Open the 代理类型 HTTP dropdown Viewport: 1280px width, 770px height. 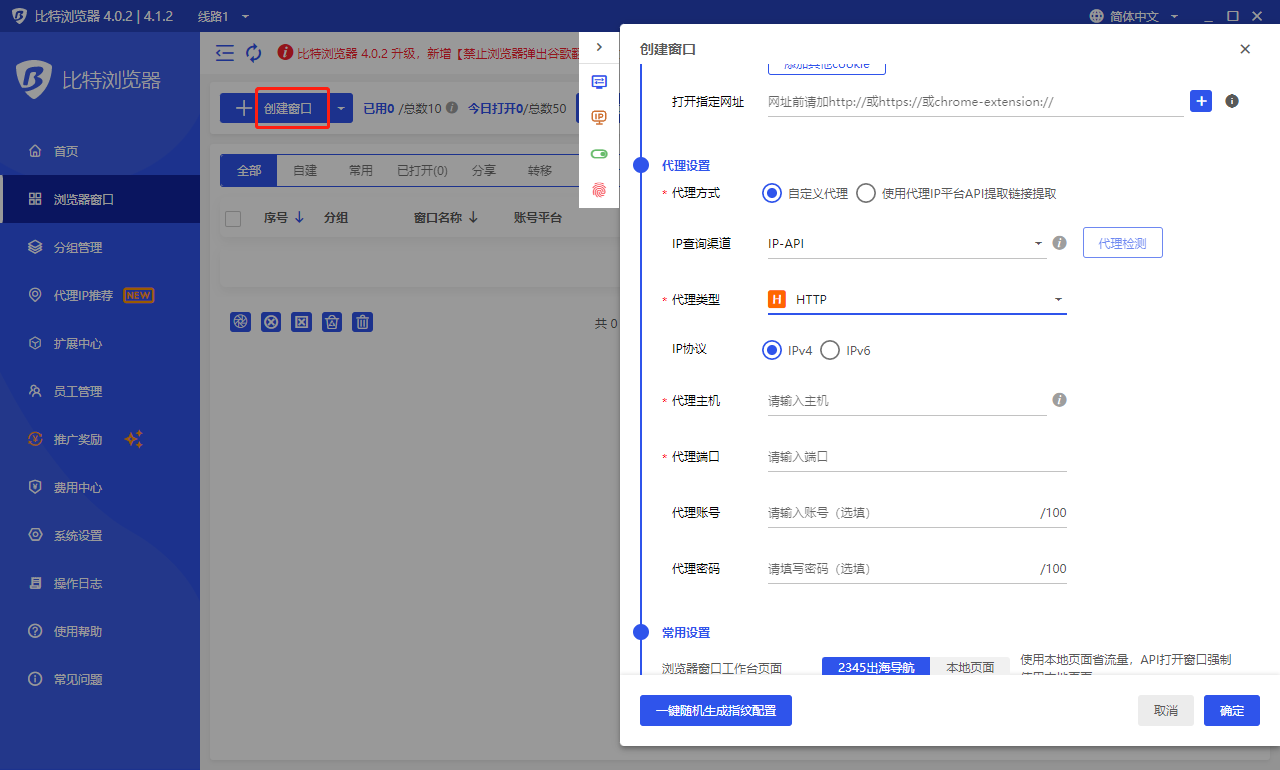click(x=917, y=299)
